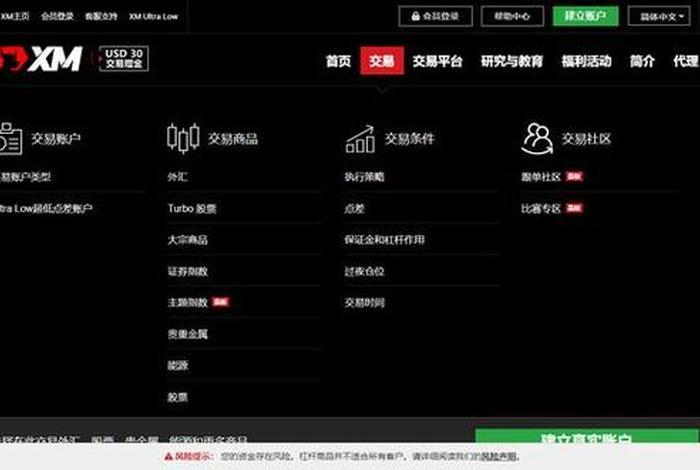The image size is (700, 470).
Task: Open the 跟单社区 link
Action: (541, 177)
